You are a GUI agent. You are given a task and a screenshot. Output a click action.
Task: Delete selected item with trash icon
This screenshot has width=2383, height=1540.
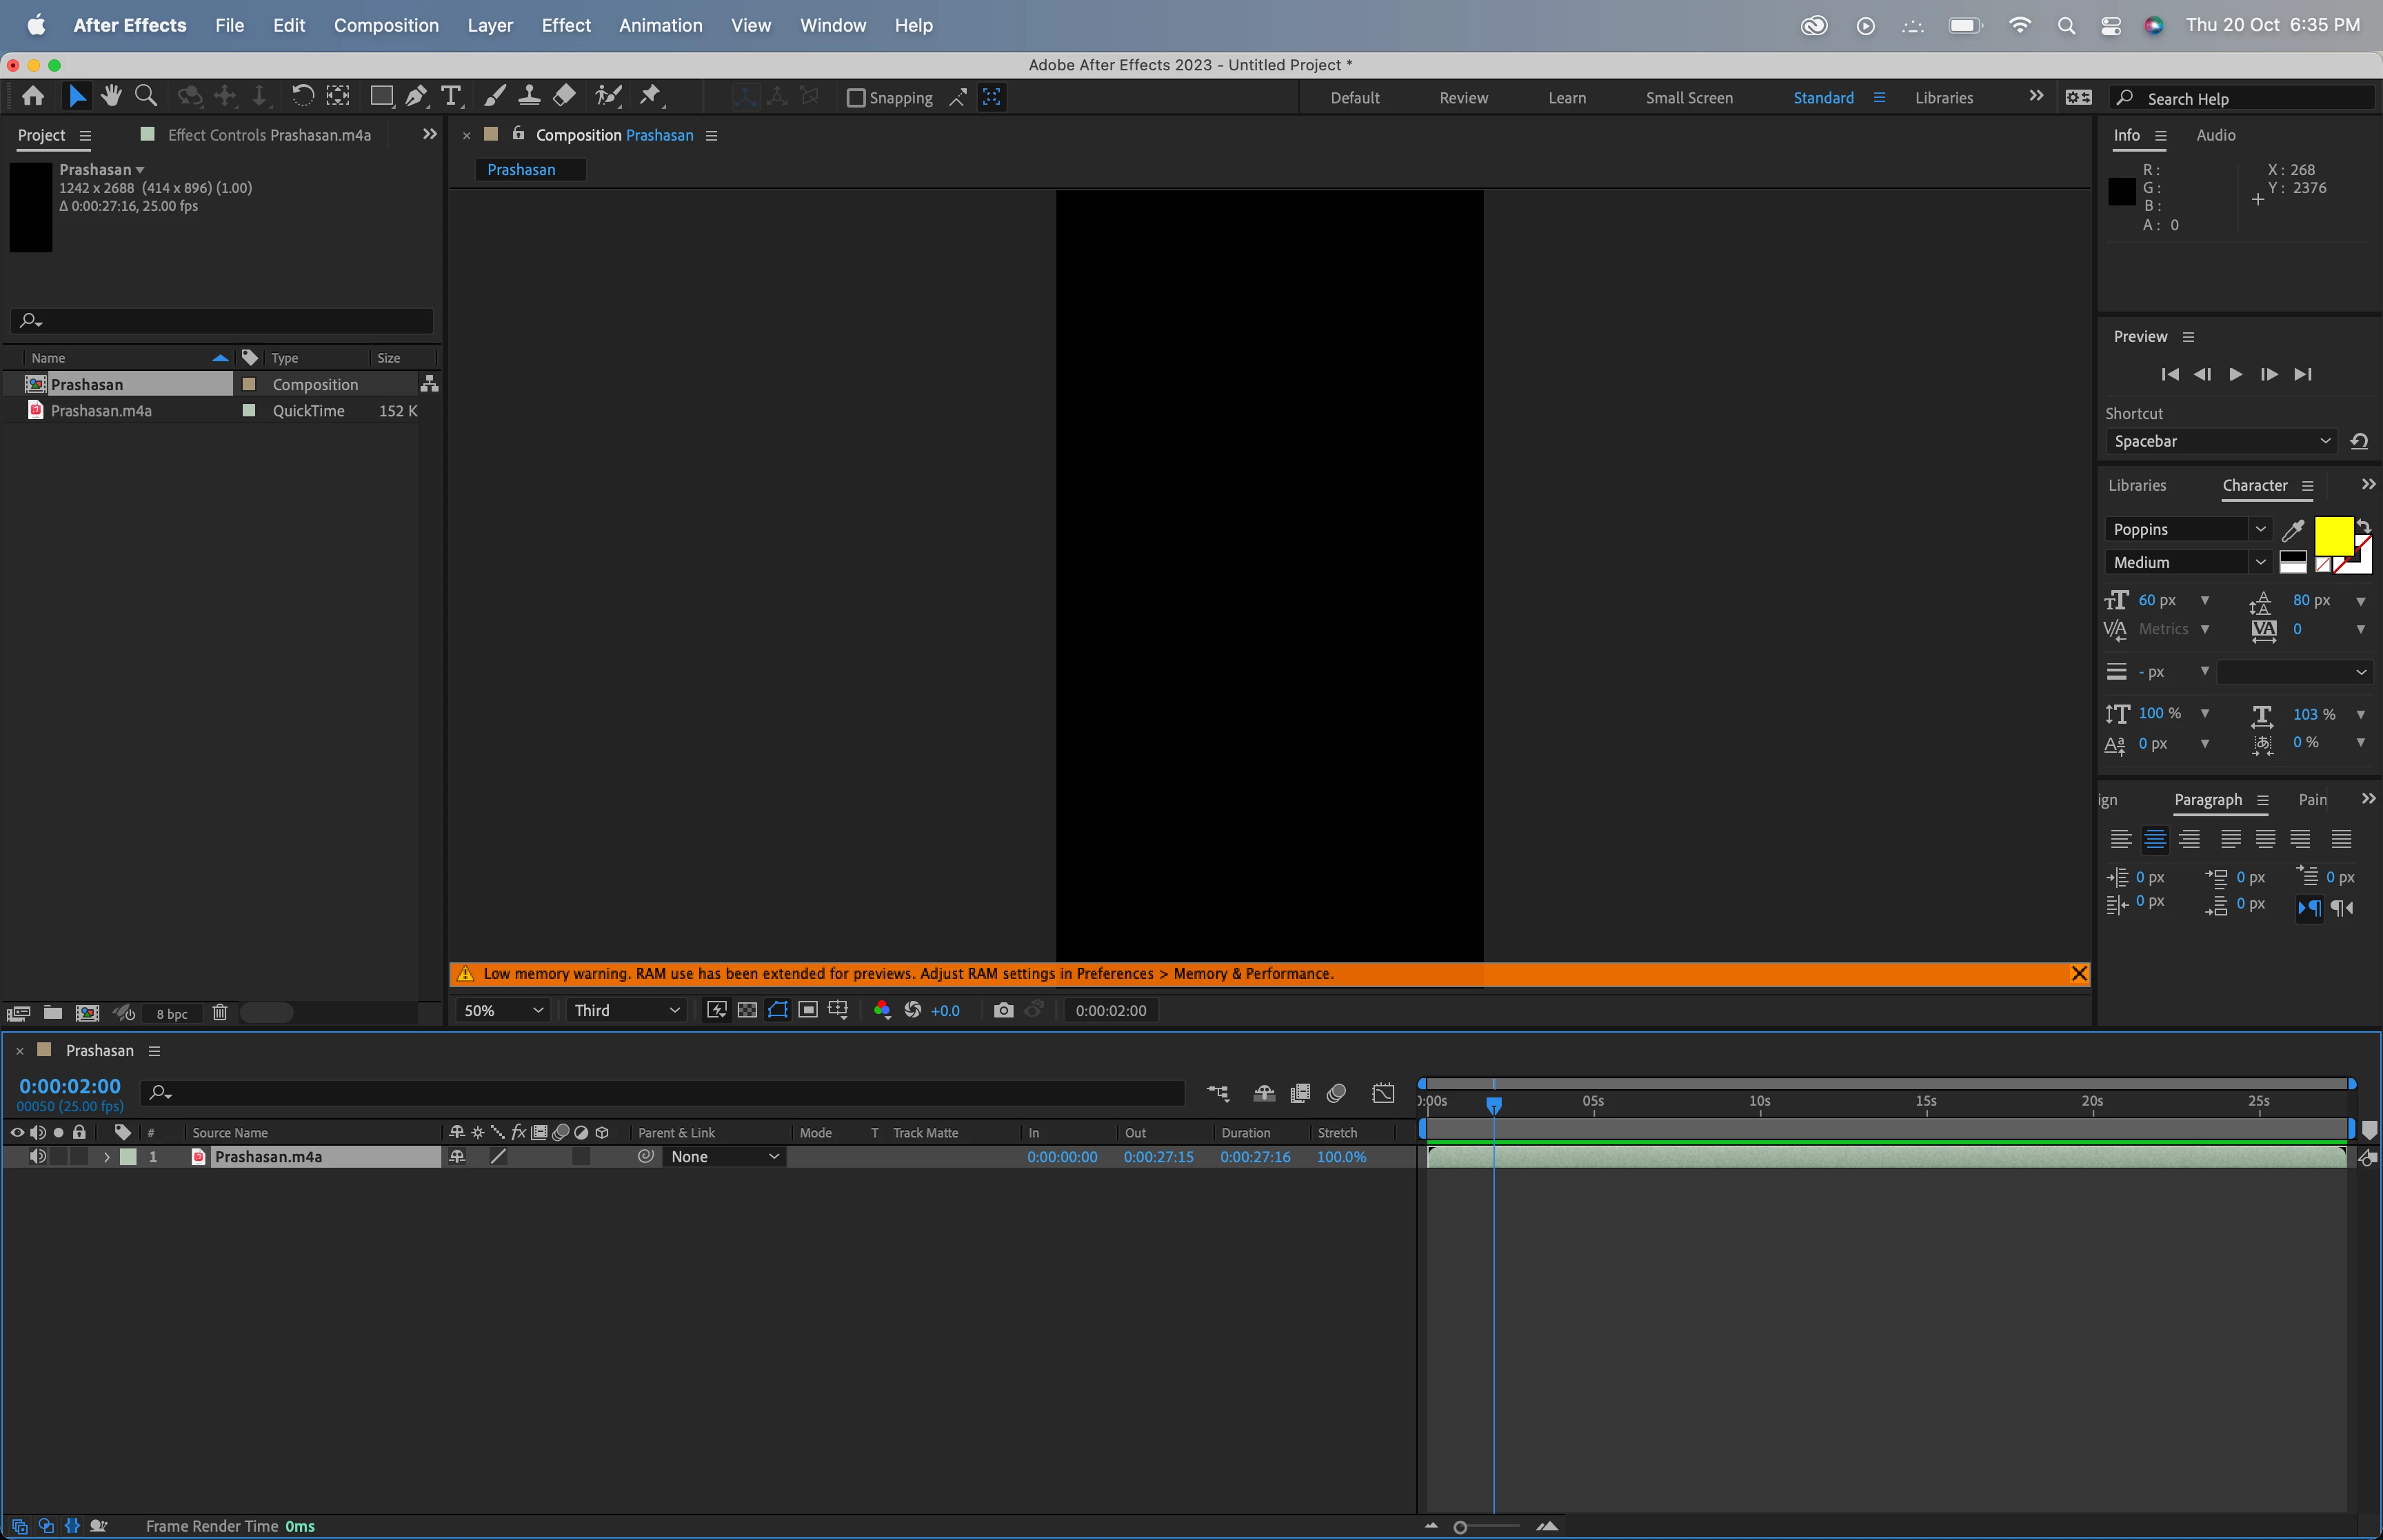[220, 1013]
